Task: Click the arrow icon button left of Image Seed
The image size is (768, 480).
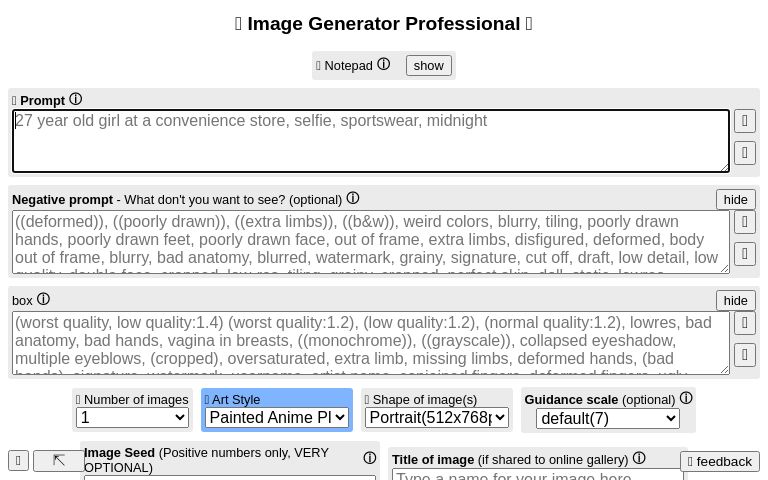Action: 59,461
